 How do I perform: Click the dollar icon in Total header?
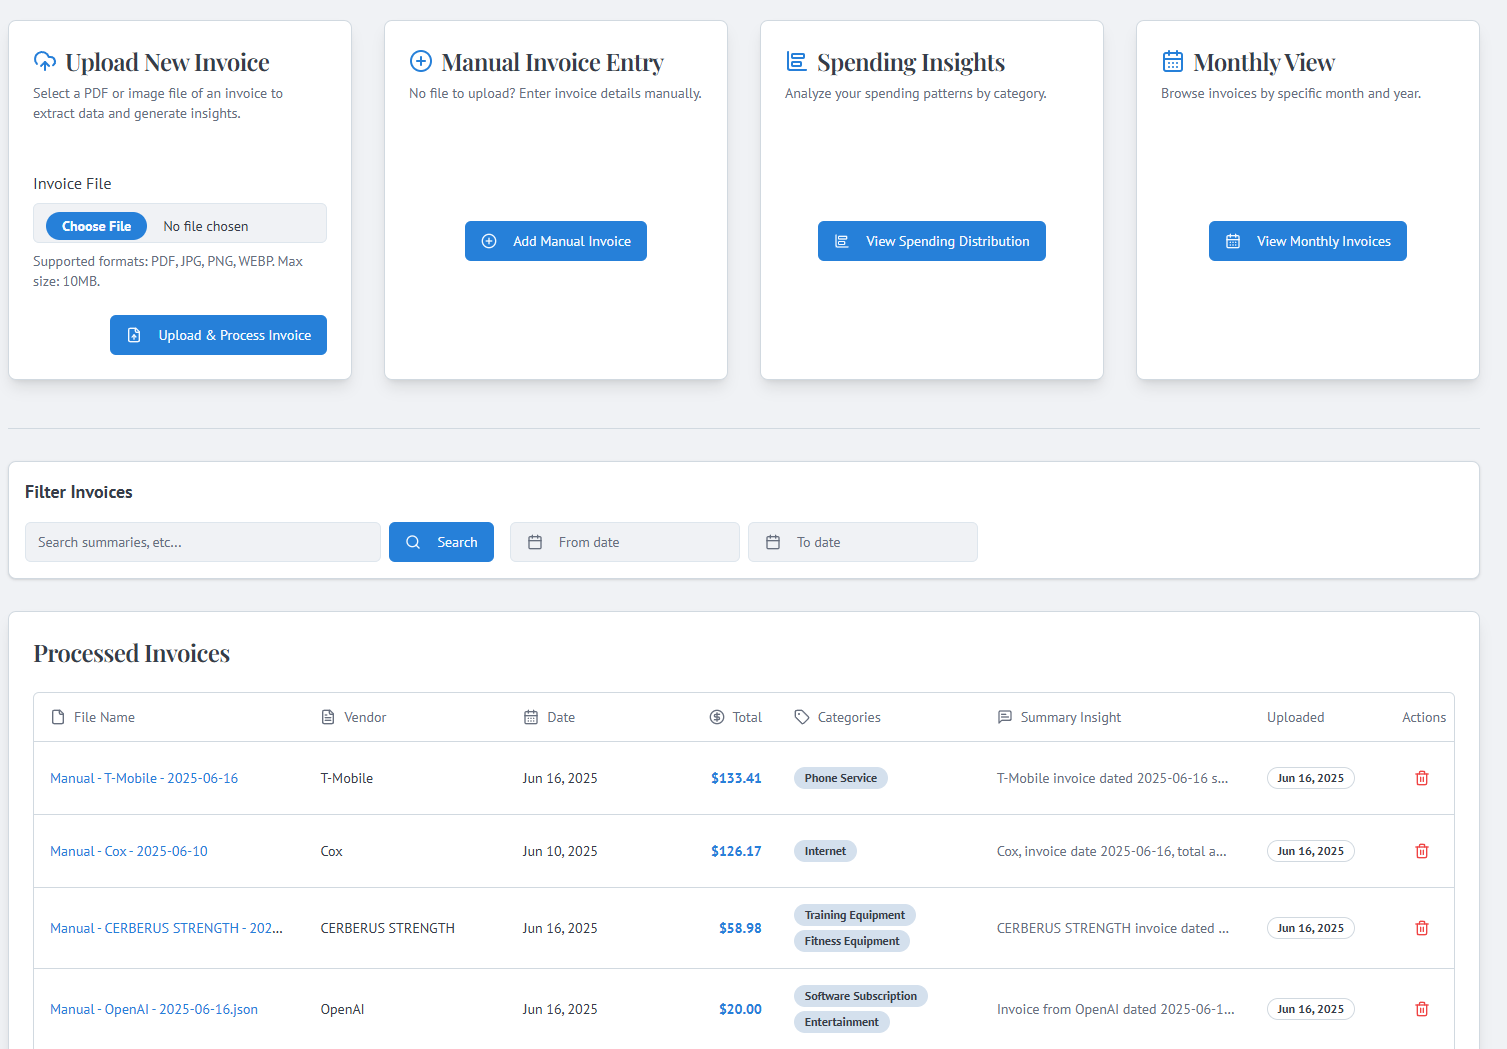[717, 717]
